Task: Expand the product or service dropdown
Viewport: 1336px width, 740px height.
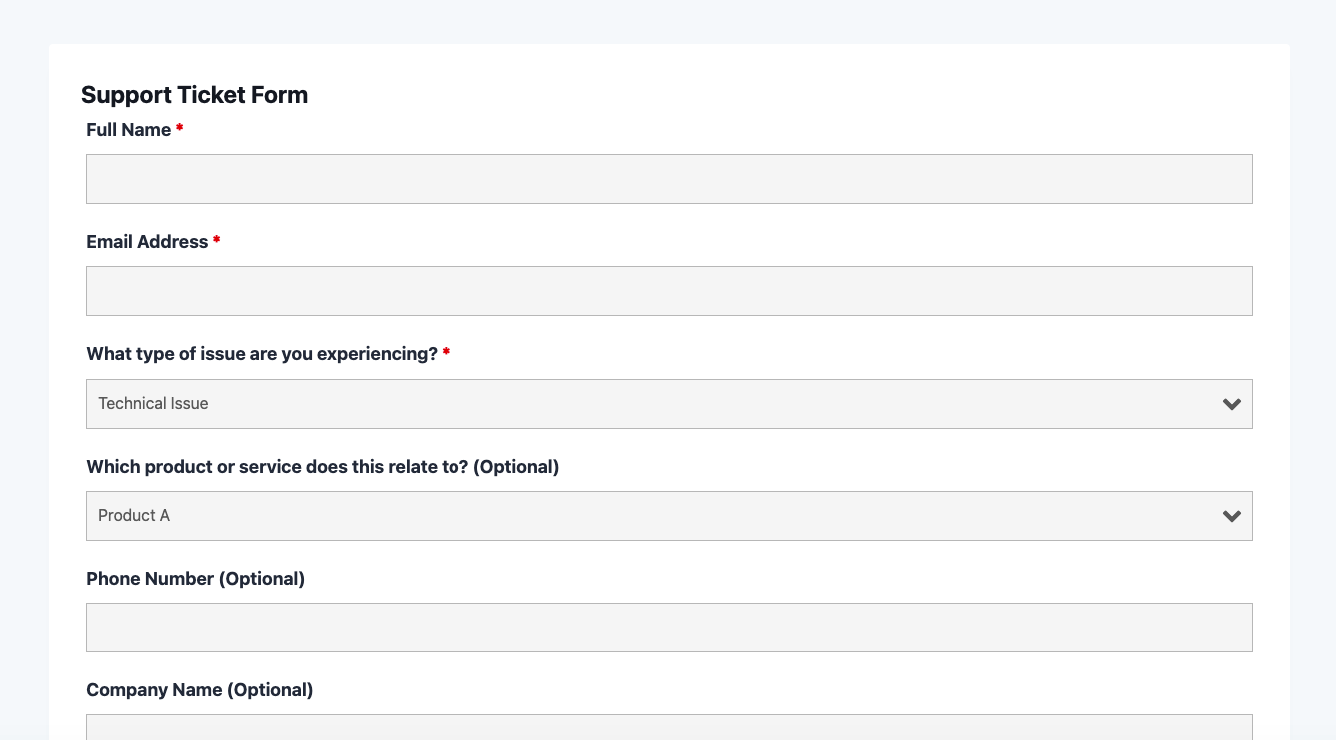Action: (668, 516)
